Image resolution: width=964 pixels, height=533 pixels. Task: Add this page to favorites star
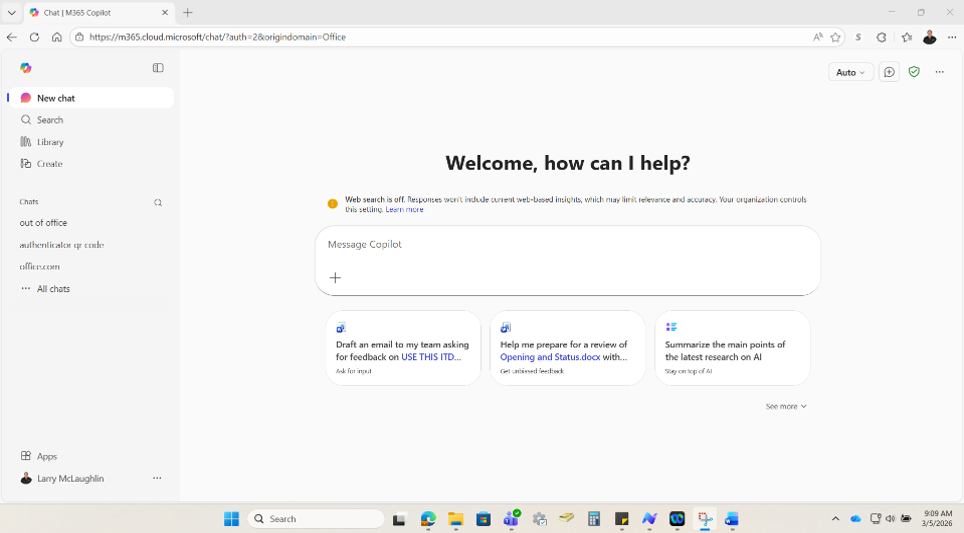pyautogui.click(x=835, y=37)
